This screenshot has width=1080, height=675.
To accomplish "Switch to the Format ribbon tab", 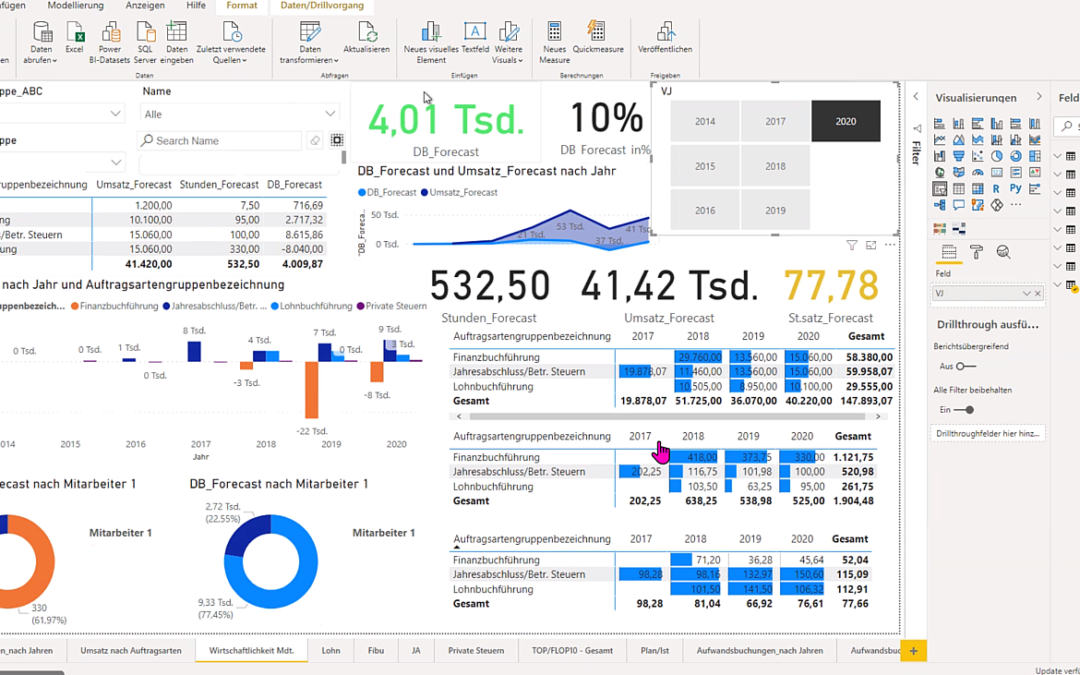I will [242, 6].
